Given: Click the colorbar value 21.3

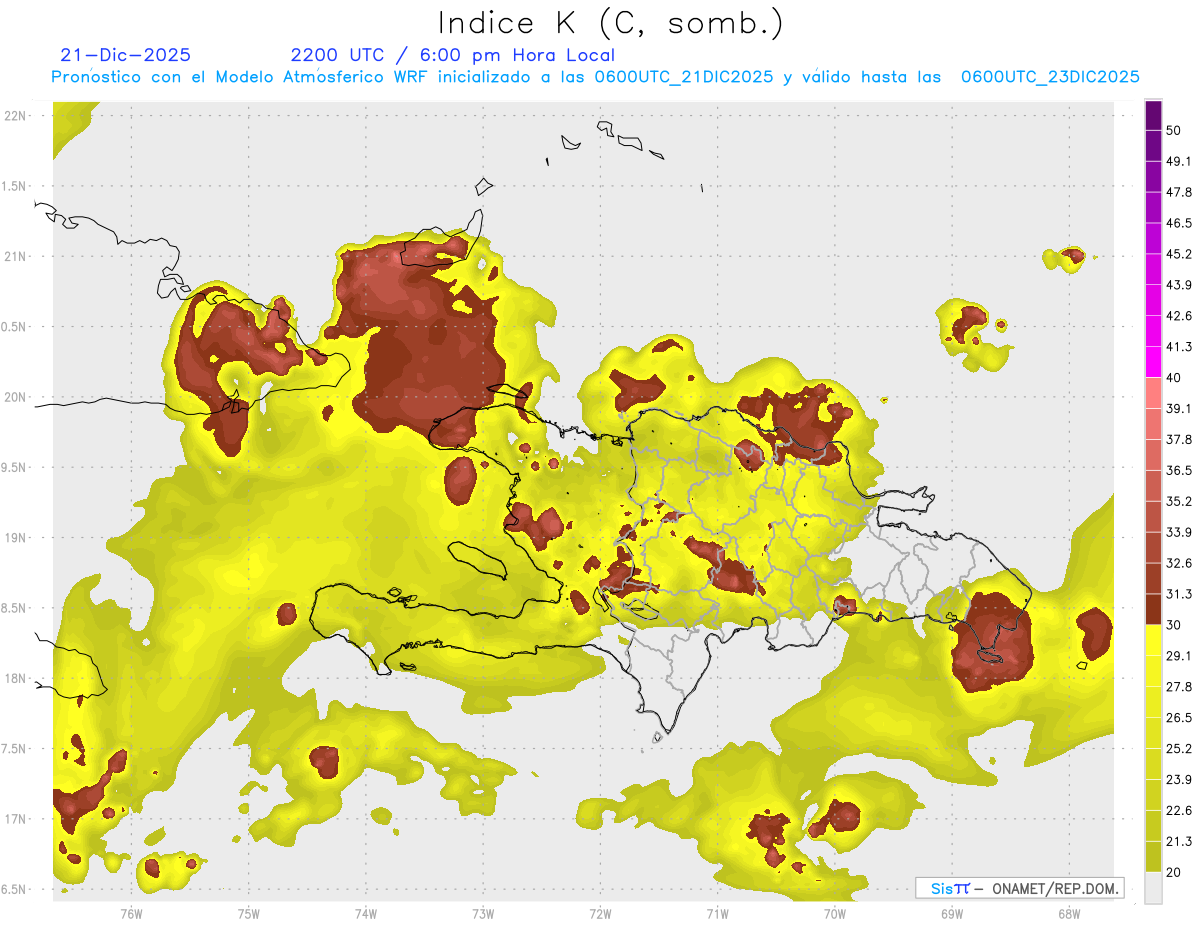Looking at the screenshot, I should (x=1179, y=842).
